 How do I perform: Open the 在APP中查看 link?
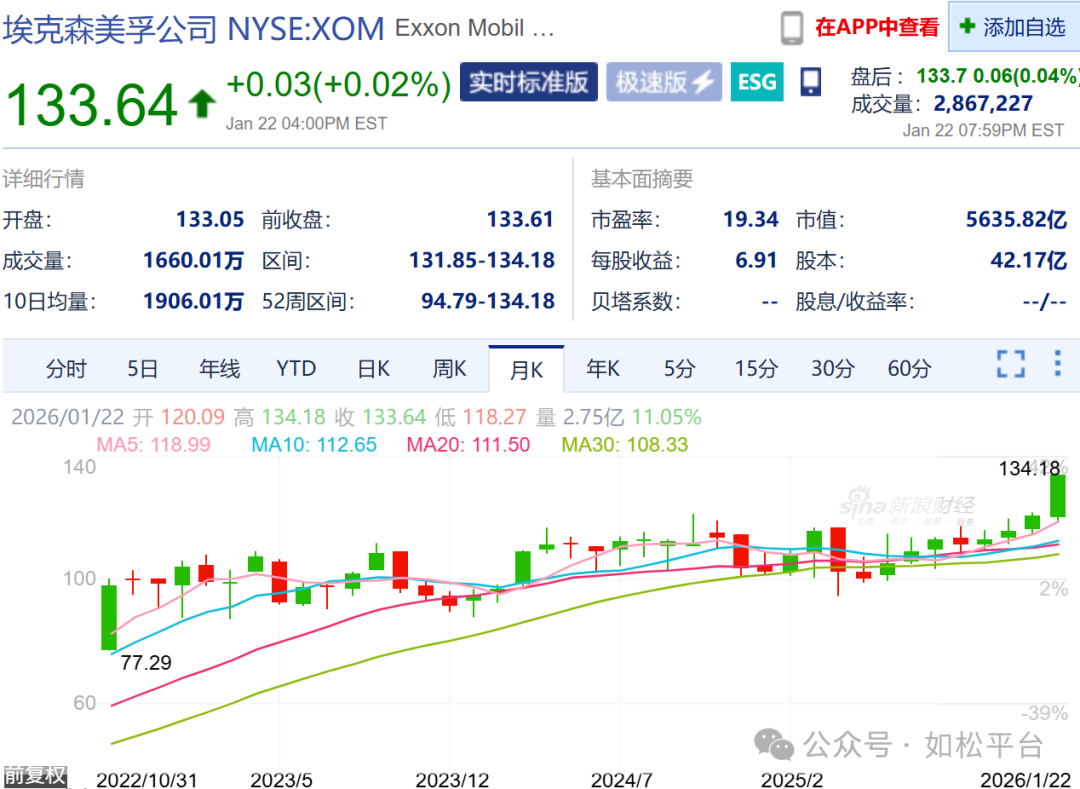(876, 27)
